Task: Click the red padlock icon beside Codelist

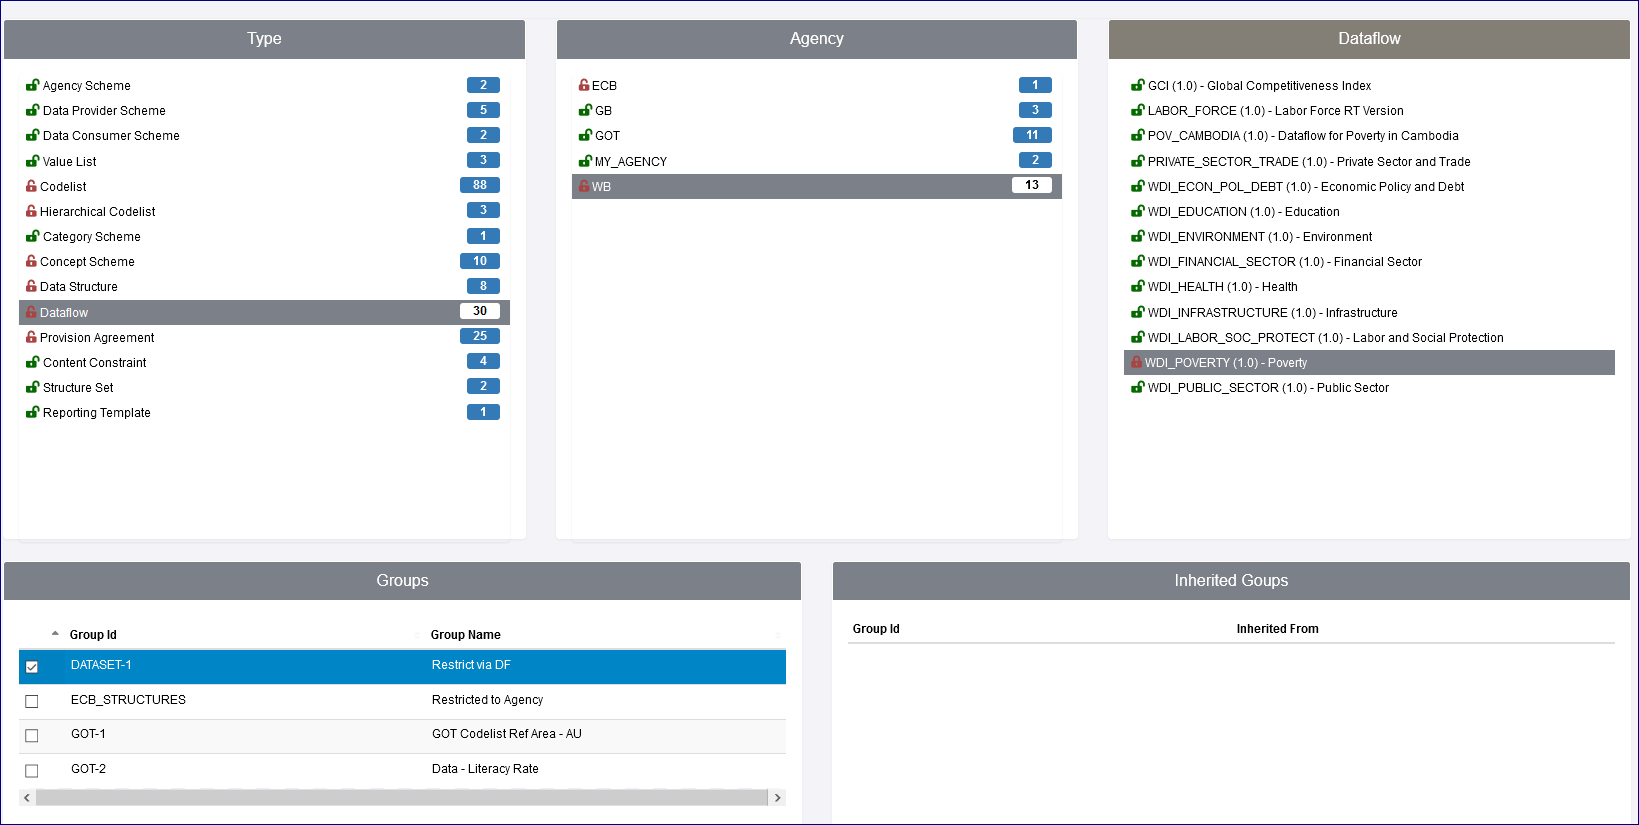Action: (x=31, y=186)
